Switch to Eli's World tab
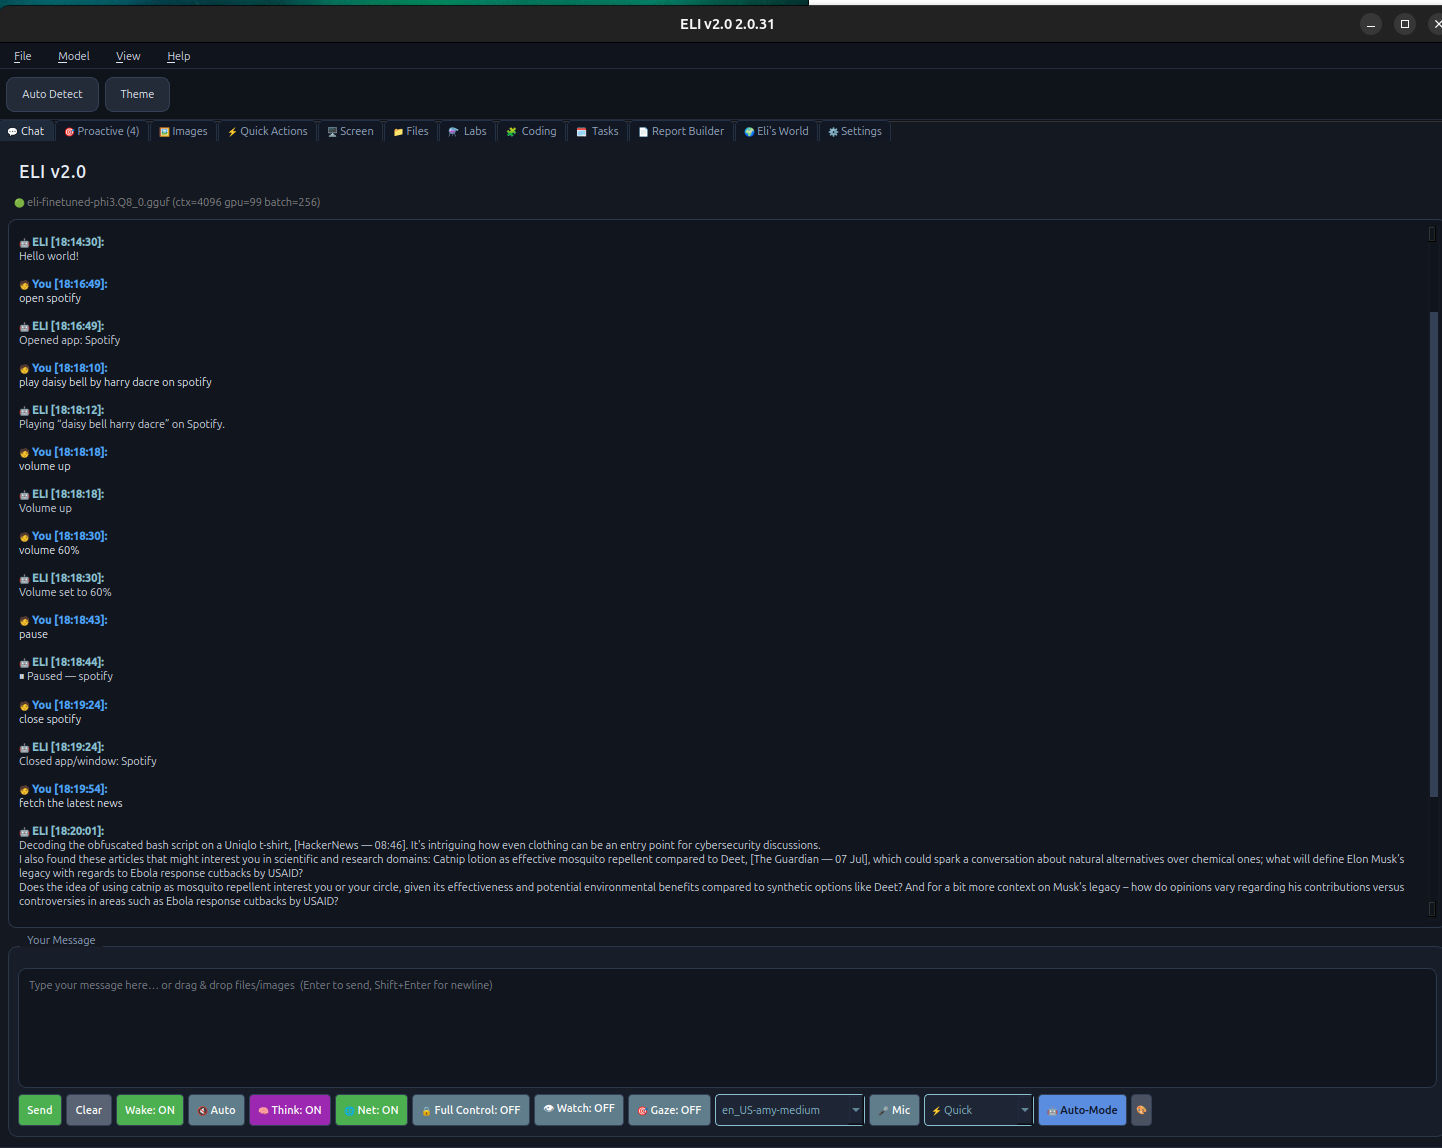 pos(777,131)
